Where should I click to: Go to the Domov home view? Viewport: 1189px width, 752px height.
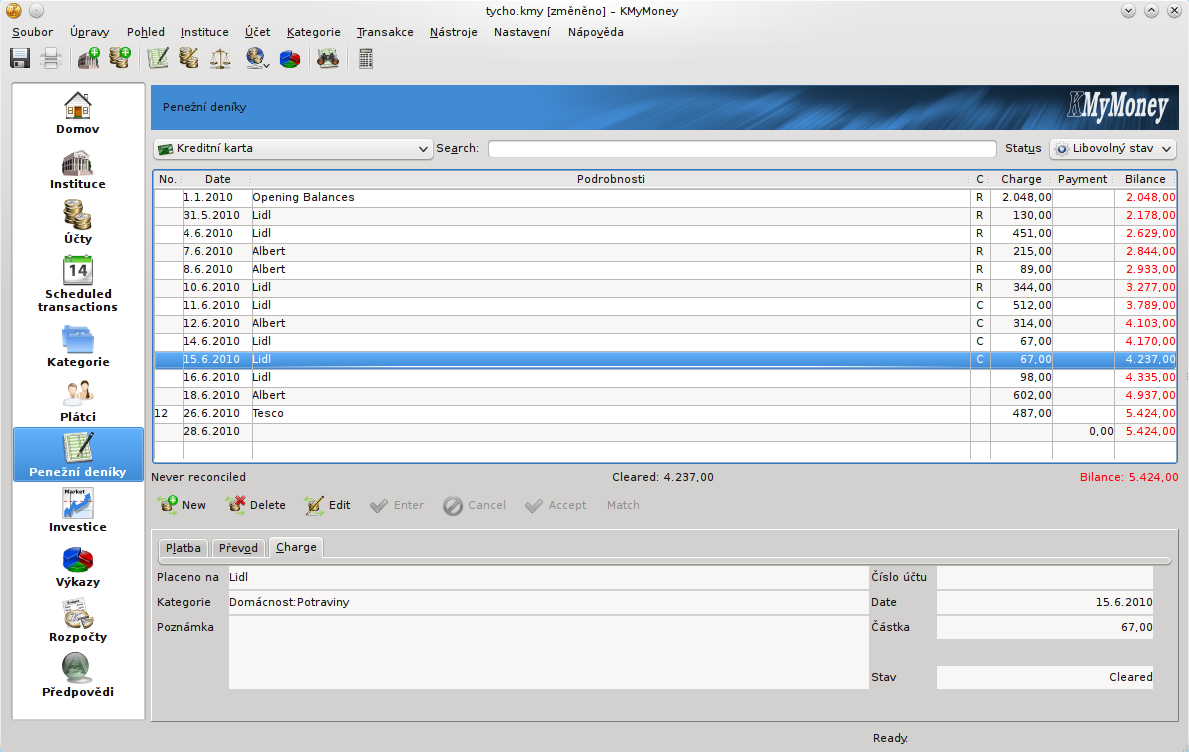[78, 113]
